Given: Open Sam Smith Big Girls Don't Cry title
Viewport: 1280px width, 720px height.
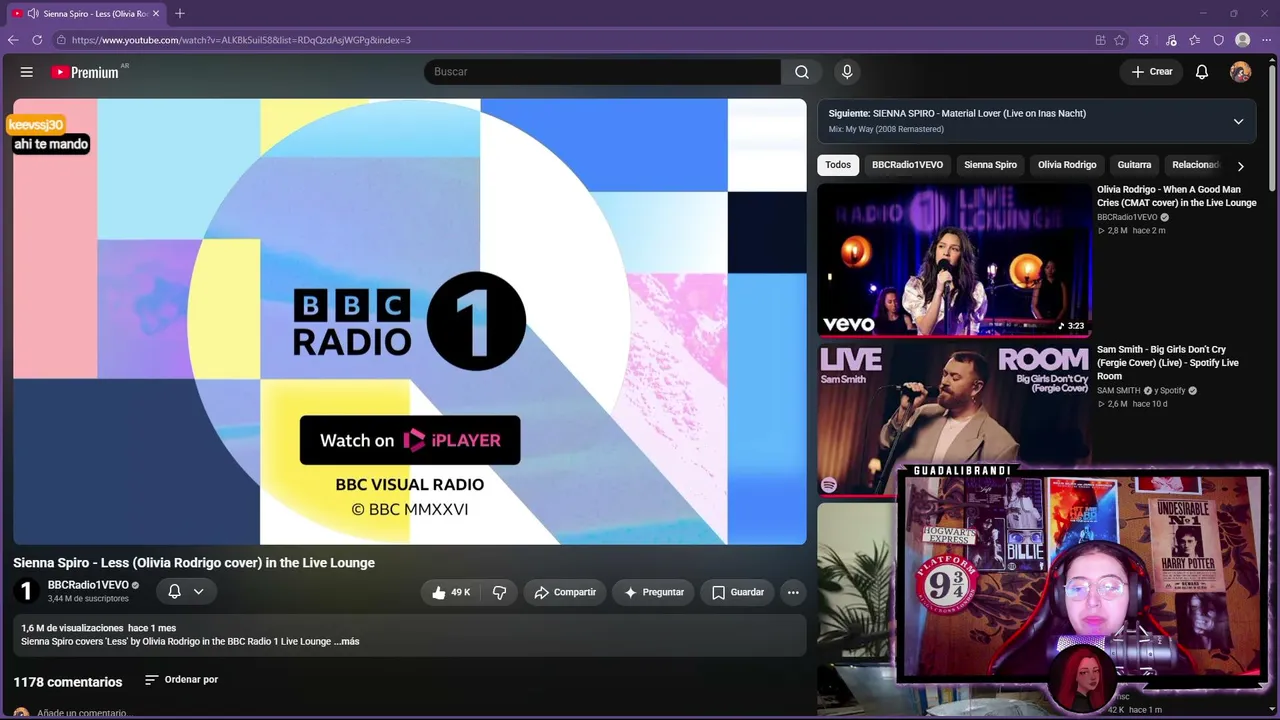Looking at the screenshot, I should (1168, 363).
